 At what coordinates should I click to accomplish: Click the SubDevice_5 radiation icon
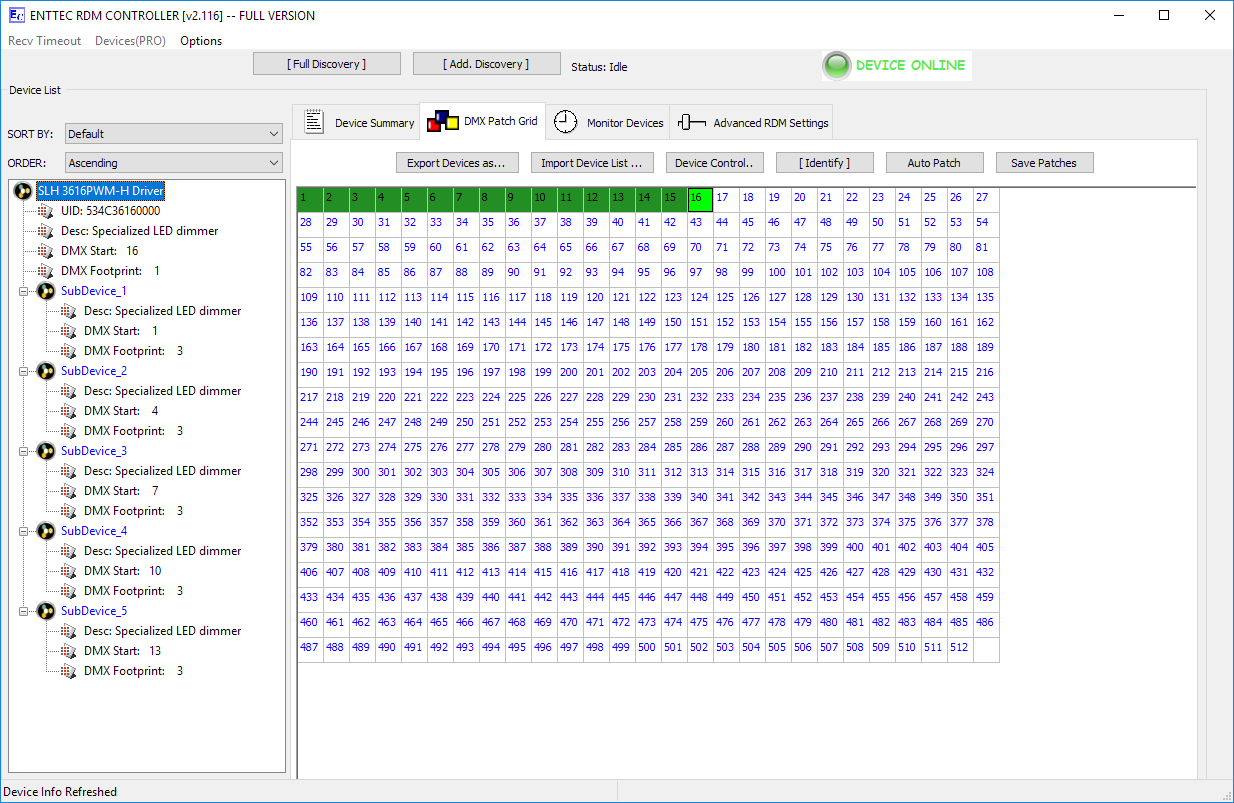click(x=45, y=611)
